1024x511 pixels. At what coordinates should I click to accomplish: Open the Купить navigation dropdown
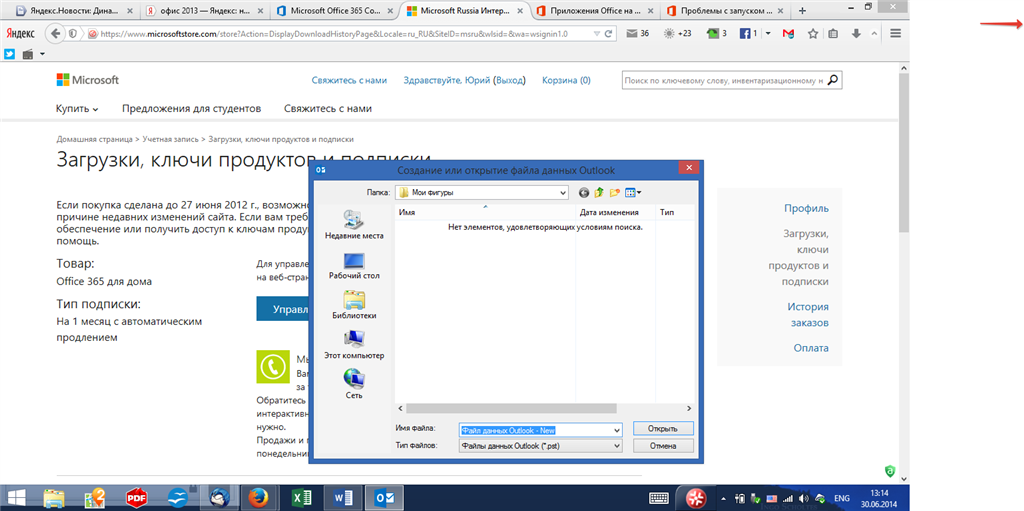pyautogui.click(x=77, y=108)
